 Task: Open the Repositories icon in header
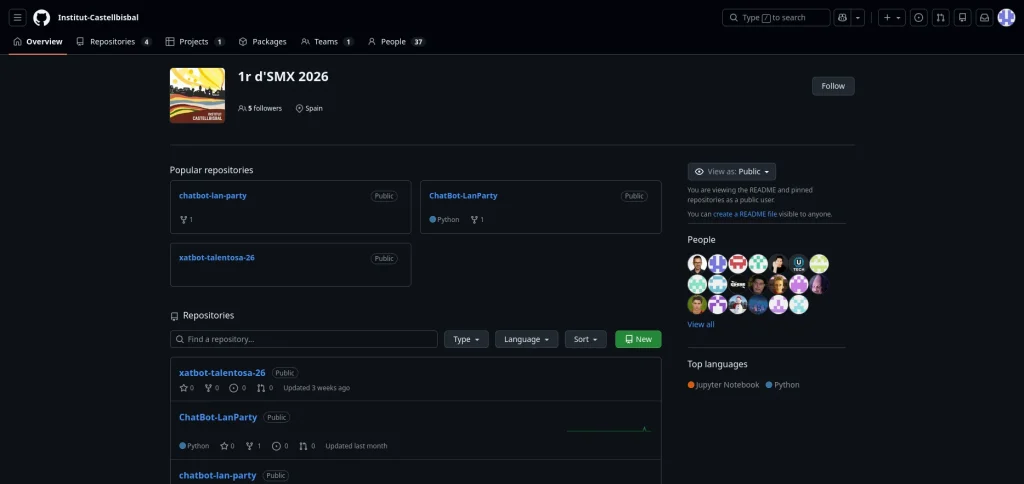click(962, 18)
